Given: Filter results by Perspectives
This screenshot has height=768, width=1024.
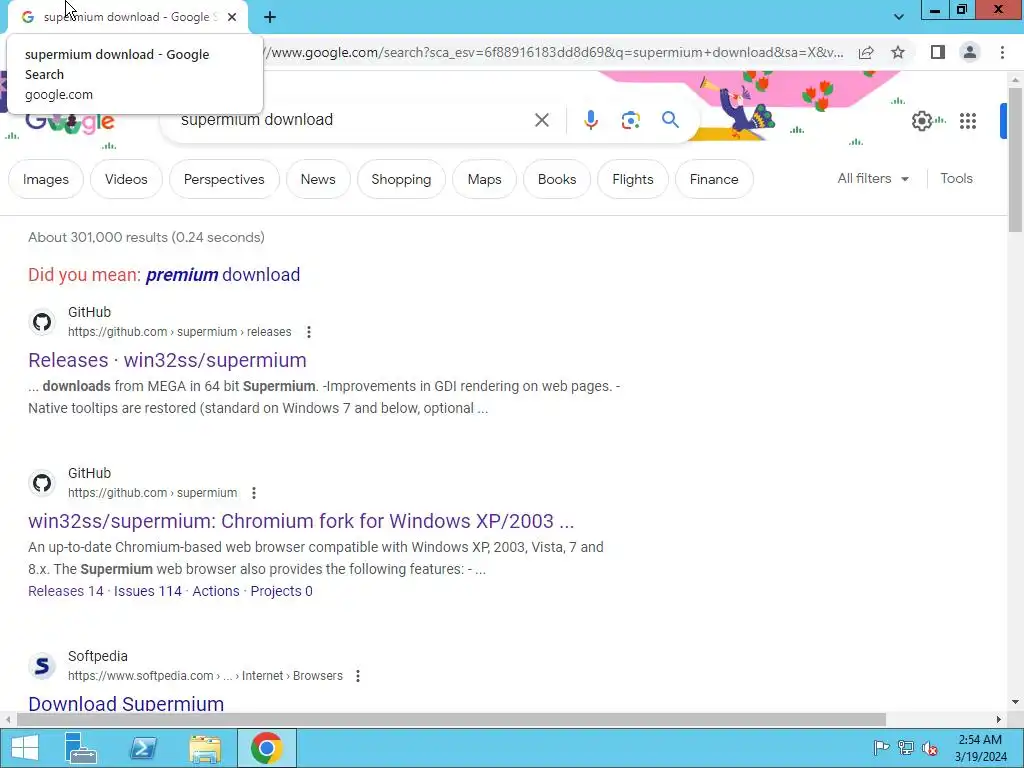Looking at the screenshot, I should click(x=224, y=179).
